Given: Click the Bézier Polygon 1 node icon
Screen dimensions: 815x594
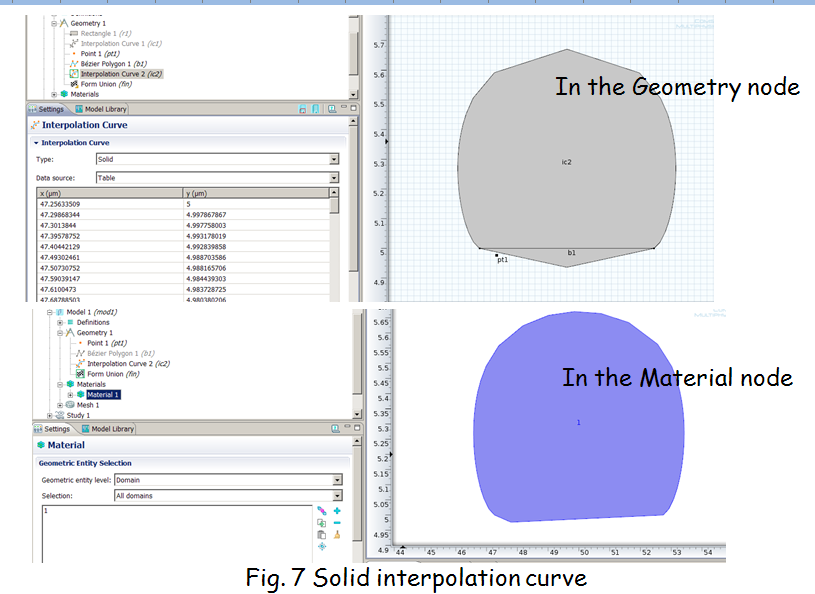Looking at the screenshot, I should [72, 64].
